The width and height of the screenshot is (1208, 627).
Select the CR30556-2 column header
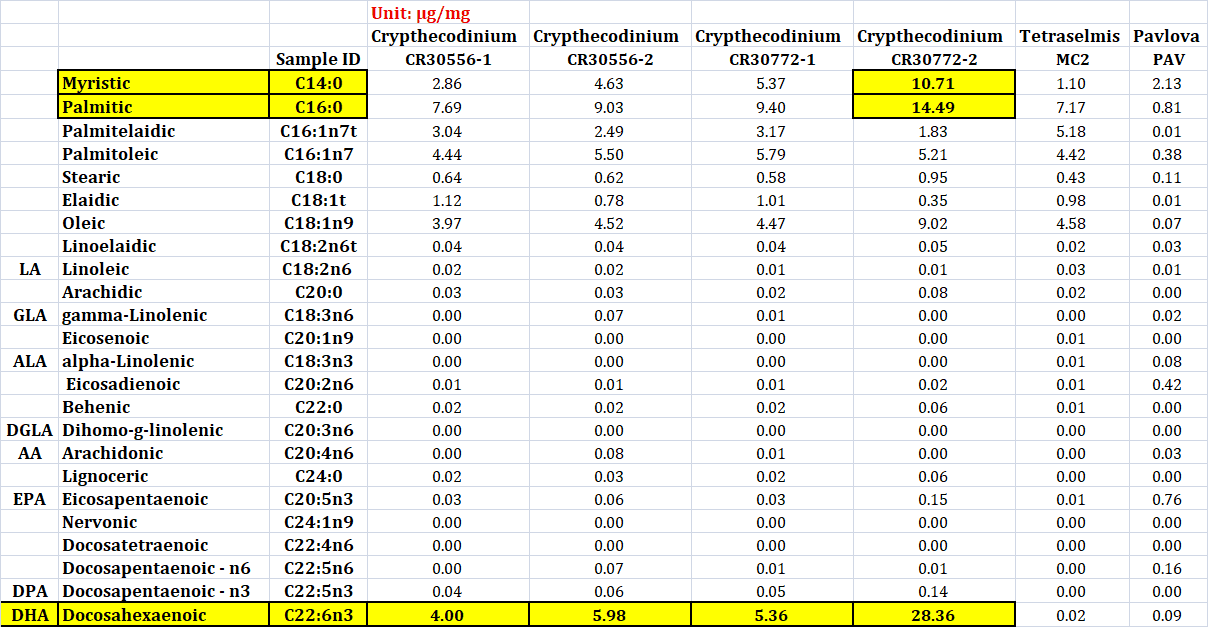[610, 60]
